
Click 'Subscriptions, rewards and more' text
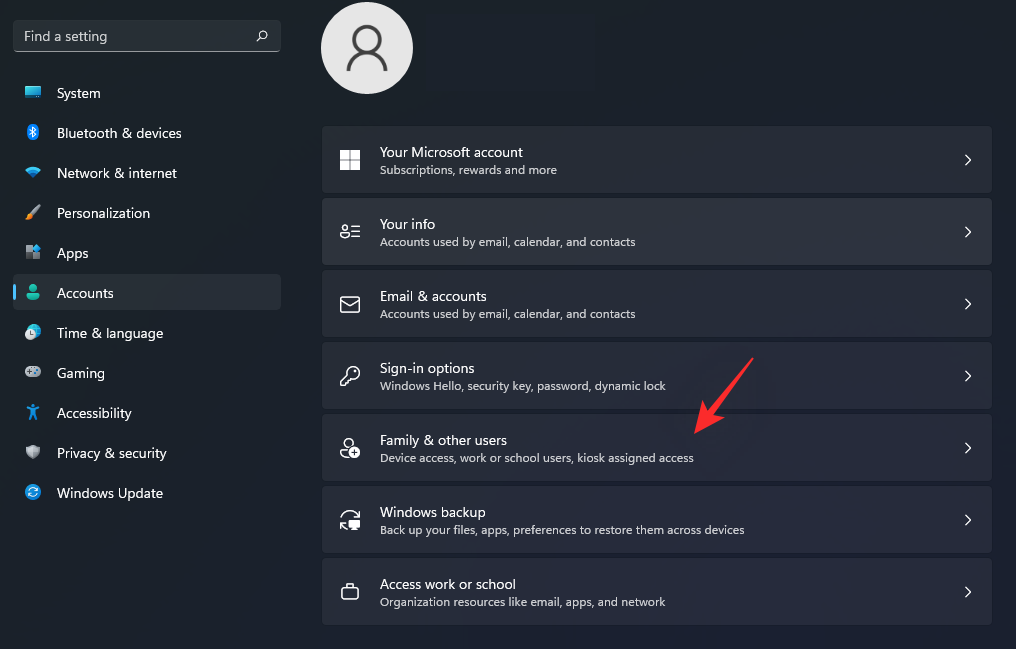click(x=468, y=170)
